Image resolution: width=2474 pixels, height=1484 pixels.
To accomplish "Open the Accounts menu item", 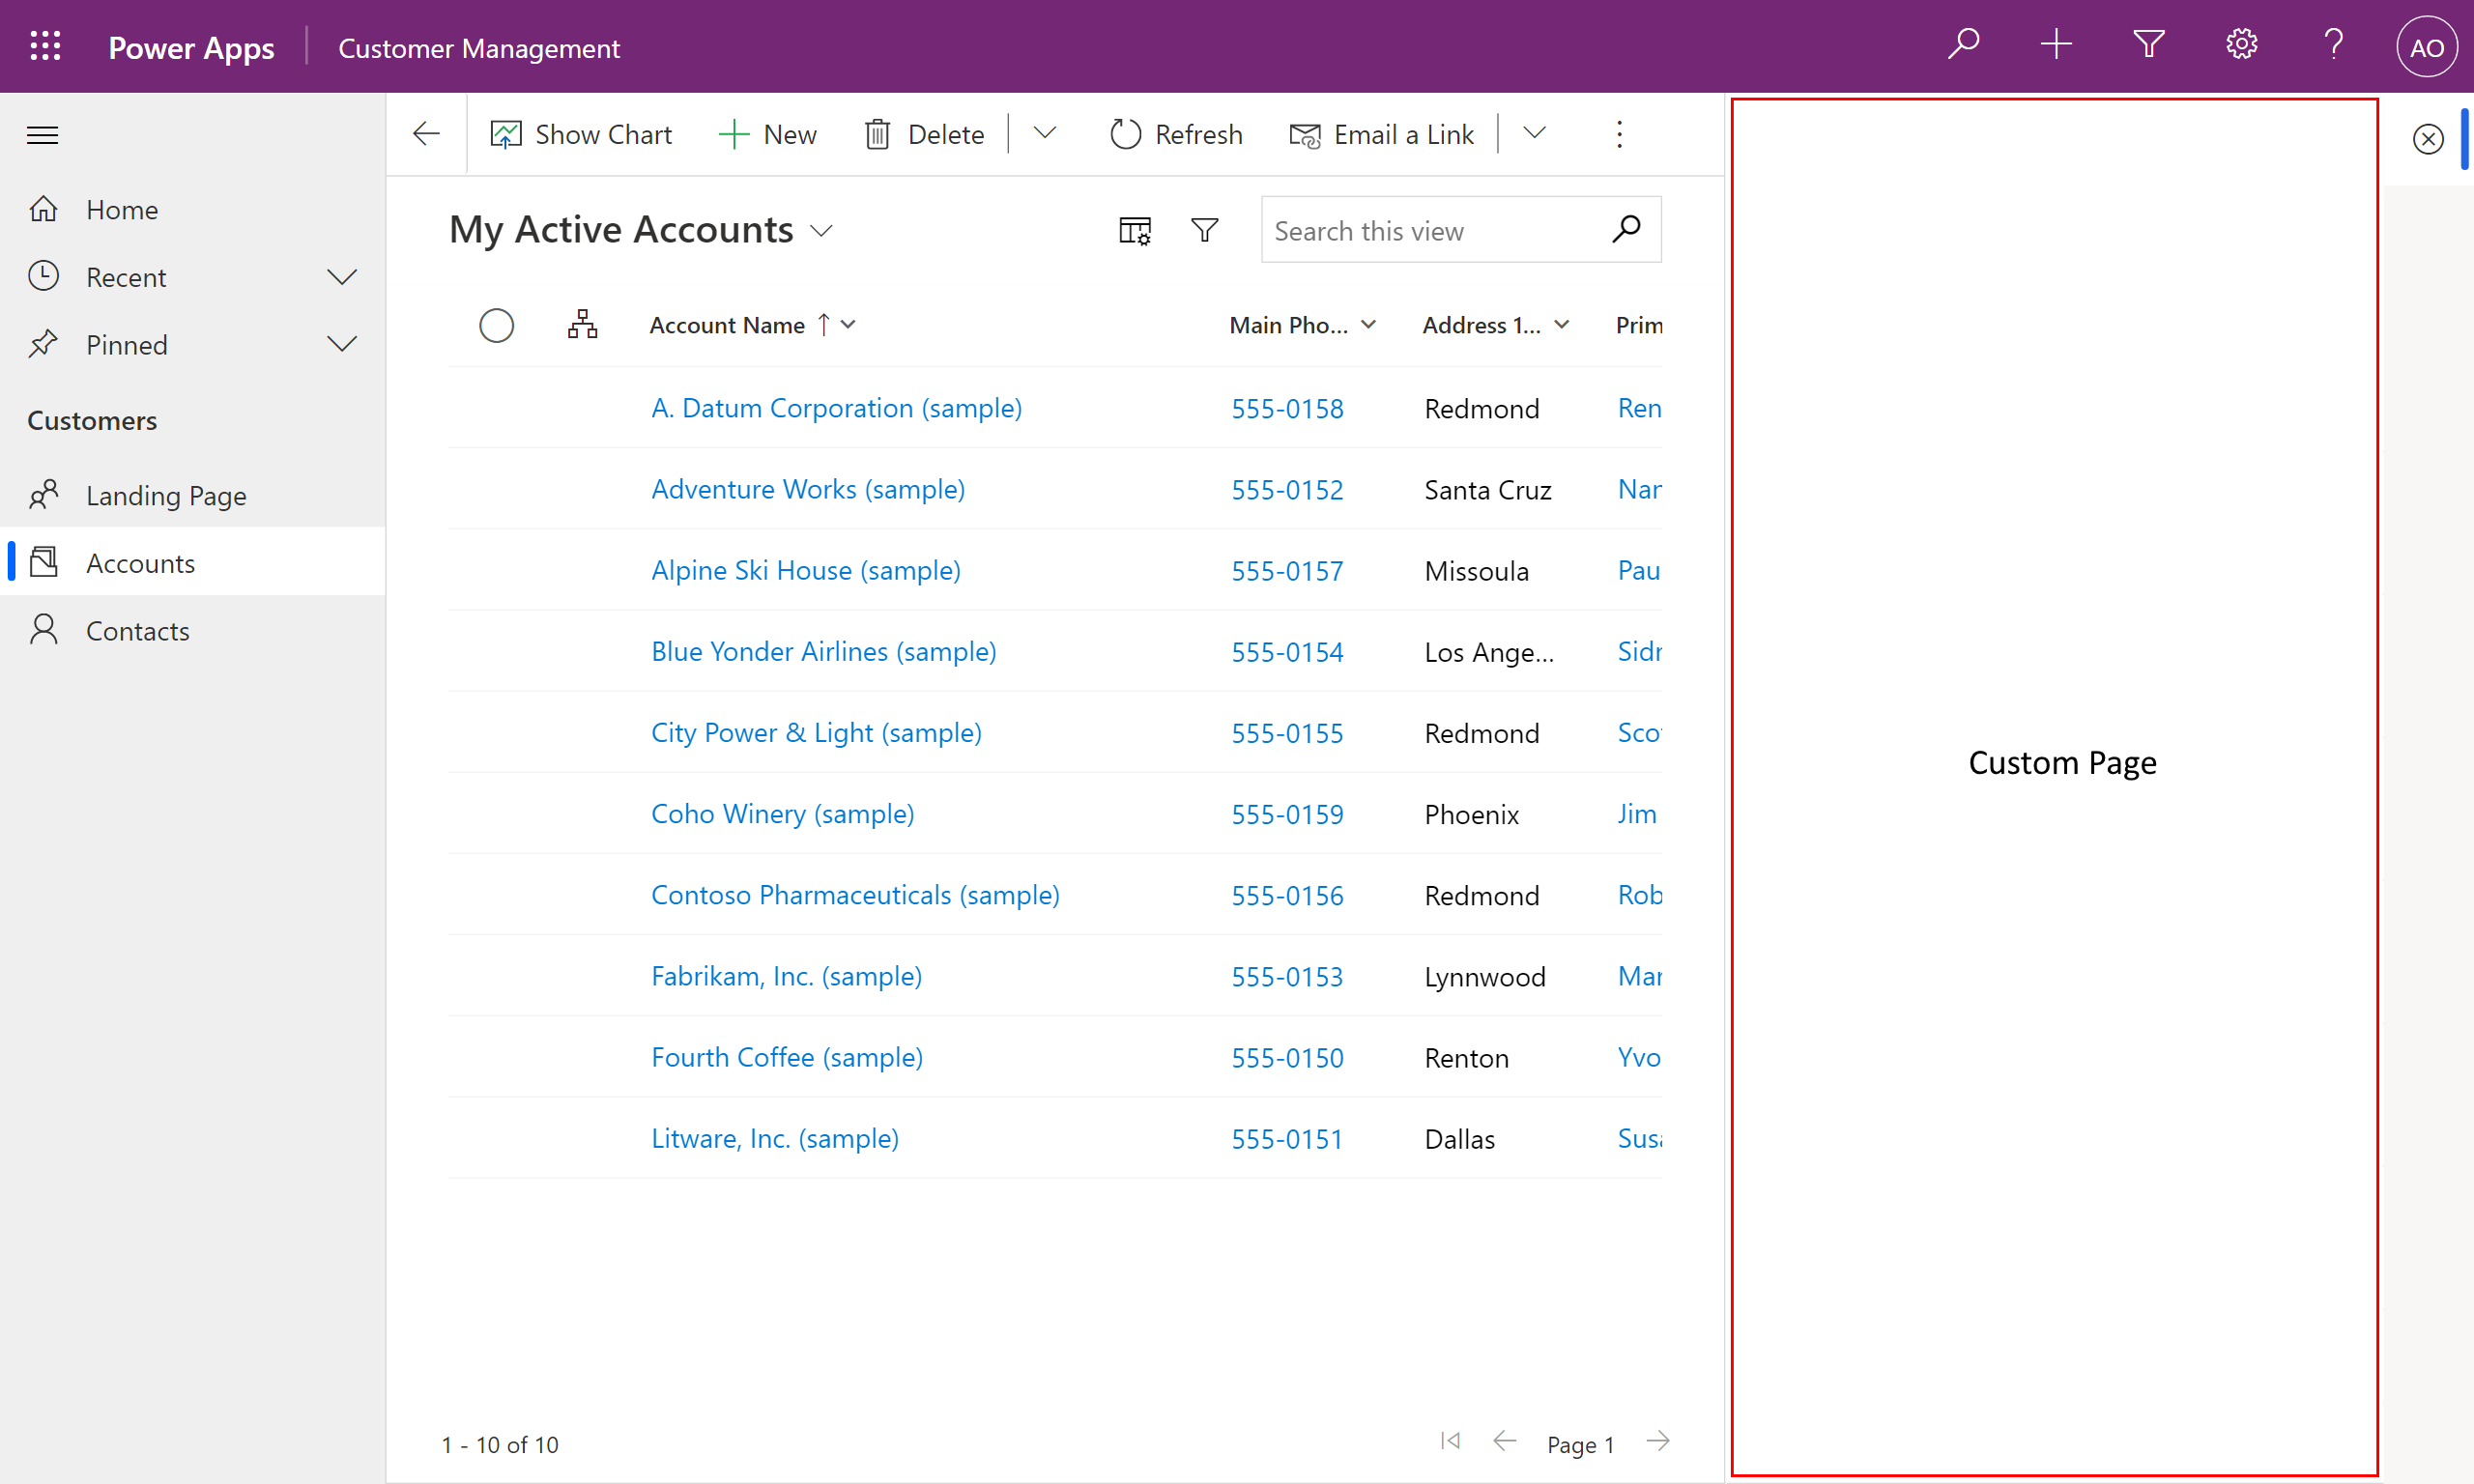I will (139, 561).
